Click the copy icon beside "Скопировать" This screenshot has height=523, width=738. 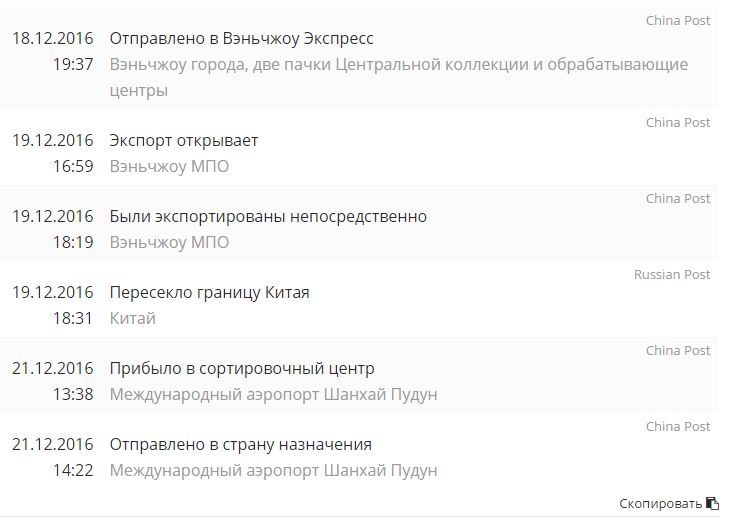(x=712, y=503)
